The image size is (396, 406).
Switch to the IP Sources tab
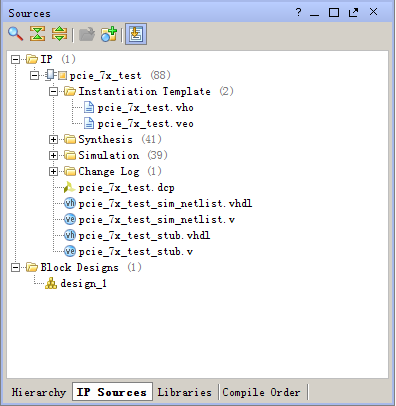[112, 392]
